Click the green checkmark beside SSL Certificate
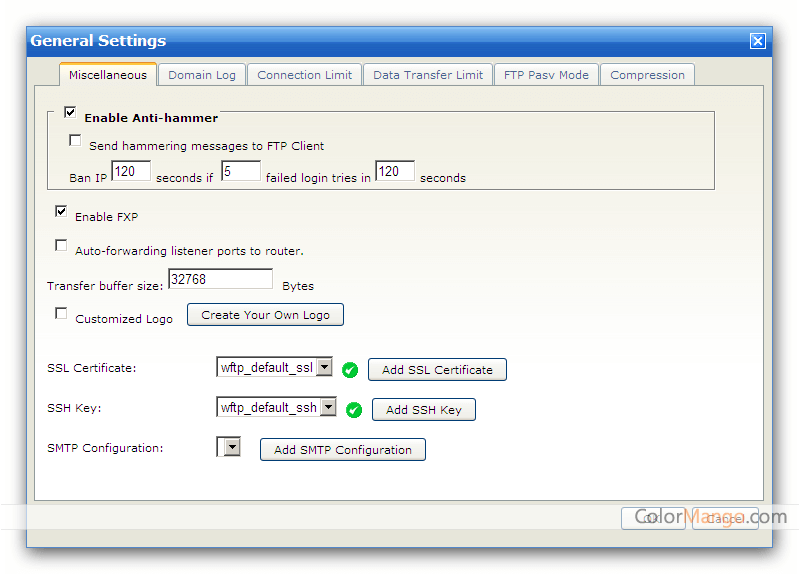This screenshot has height=574, width=799. click(349, 370)
